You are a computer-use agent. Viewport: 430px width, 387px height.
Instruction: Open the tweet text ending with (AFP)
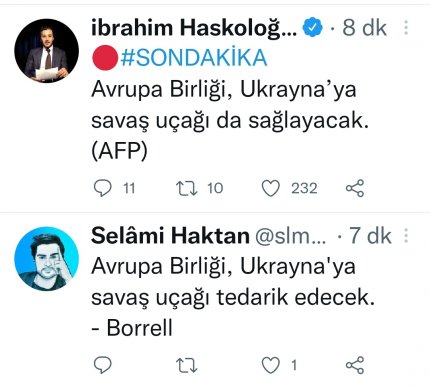click(230, 121)
